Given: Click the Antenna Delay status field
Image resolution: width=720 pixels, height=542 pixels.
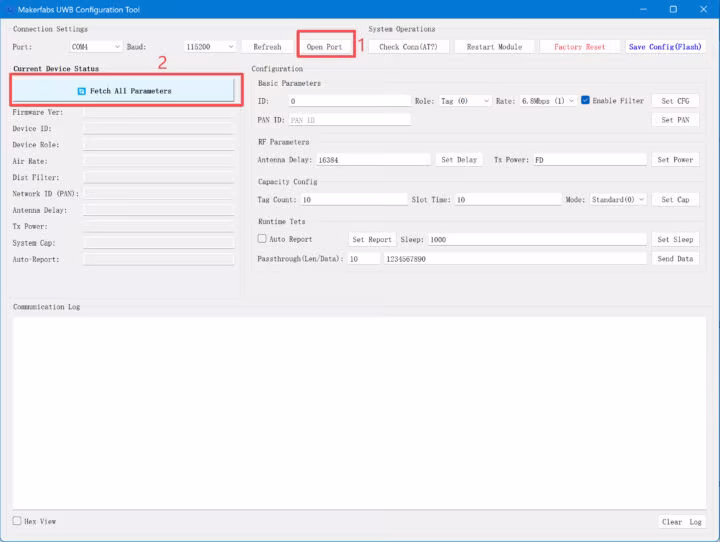Looking at the screenshot, I should 158,210.
